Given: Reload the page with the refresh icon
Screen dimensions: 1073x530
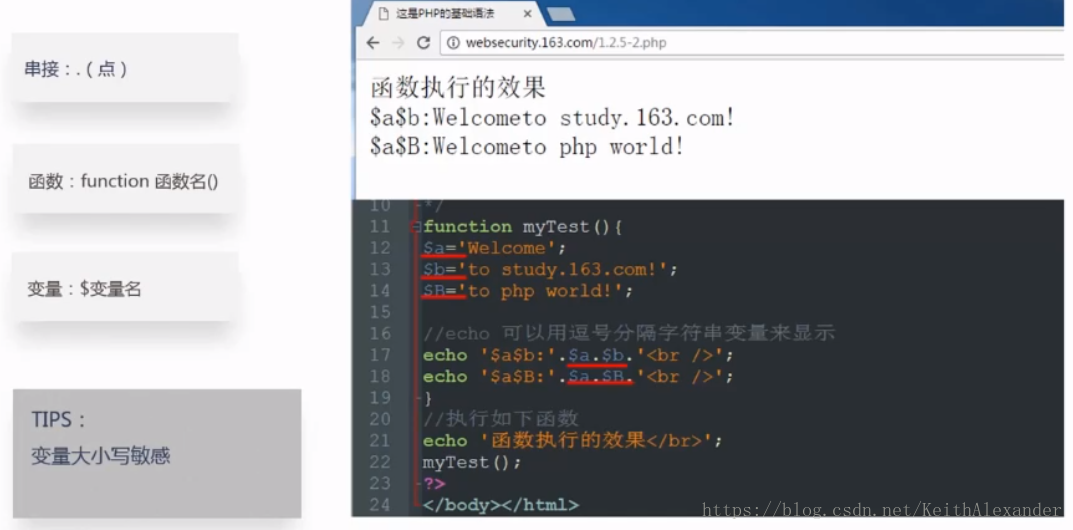Looking at the screenshot, I should point(424,43).
